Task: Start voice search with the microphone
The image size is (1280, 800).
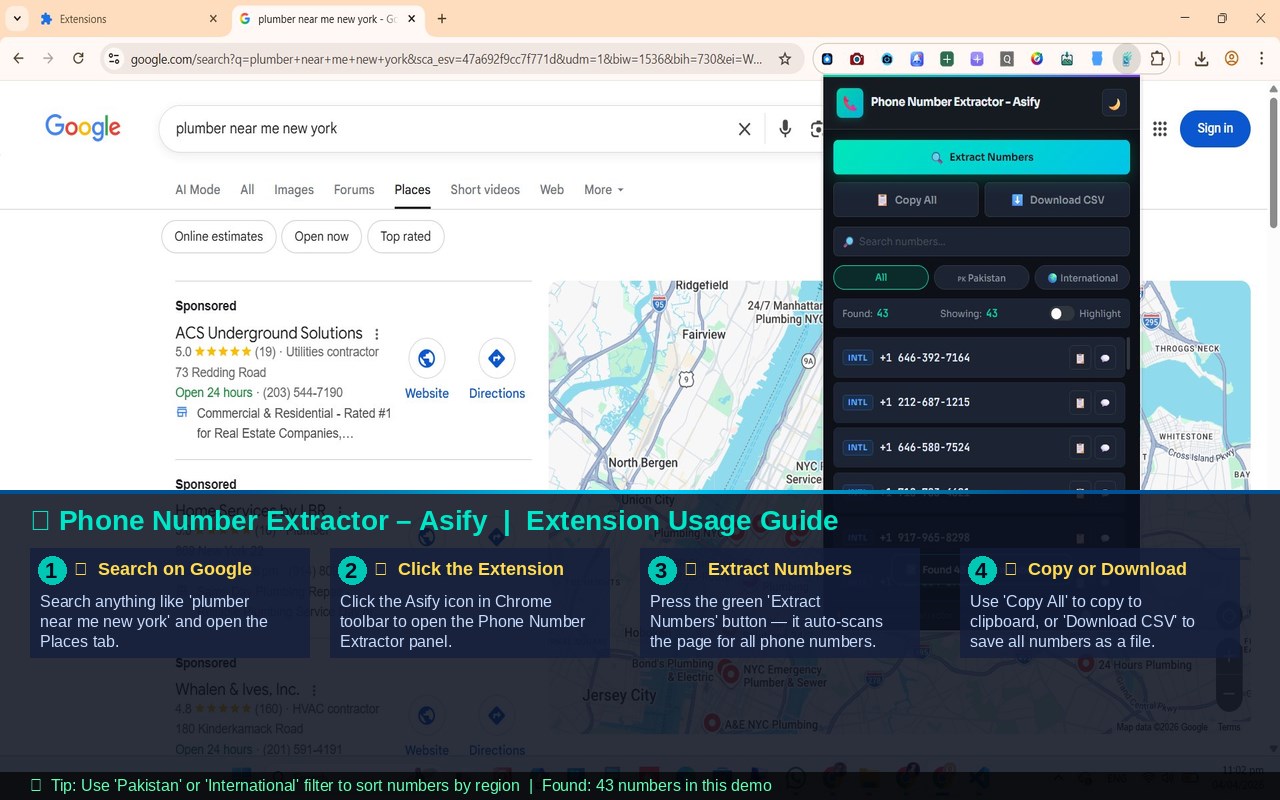Action: pos(785,128)
